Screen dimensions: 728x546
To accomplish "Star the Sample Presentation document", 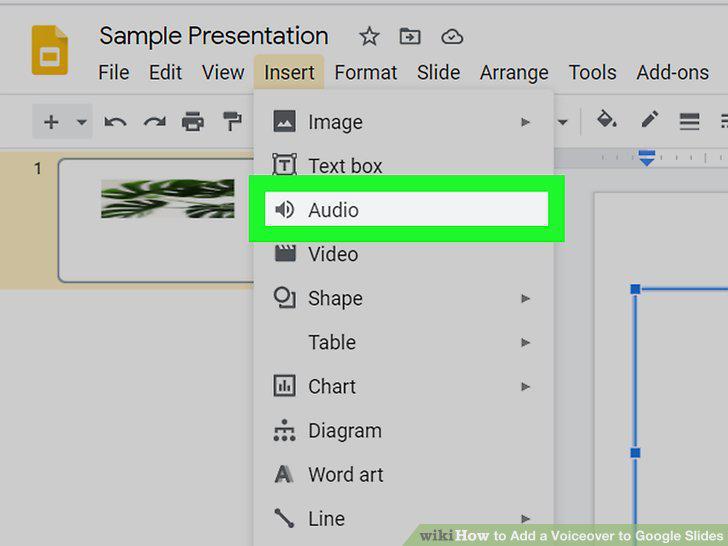I will click(x=369, y=36).
